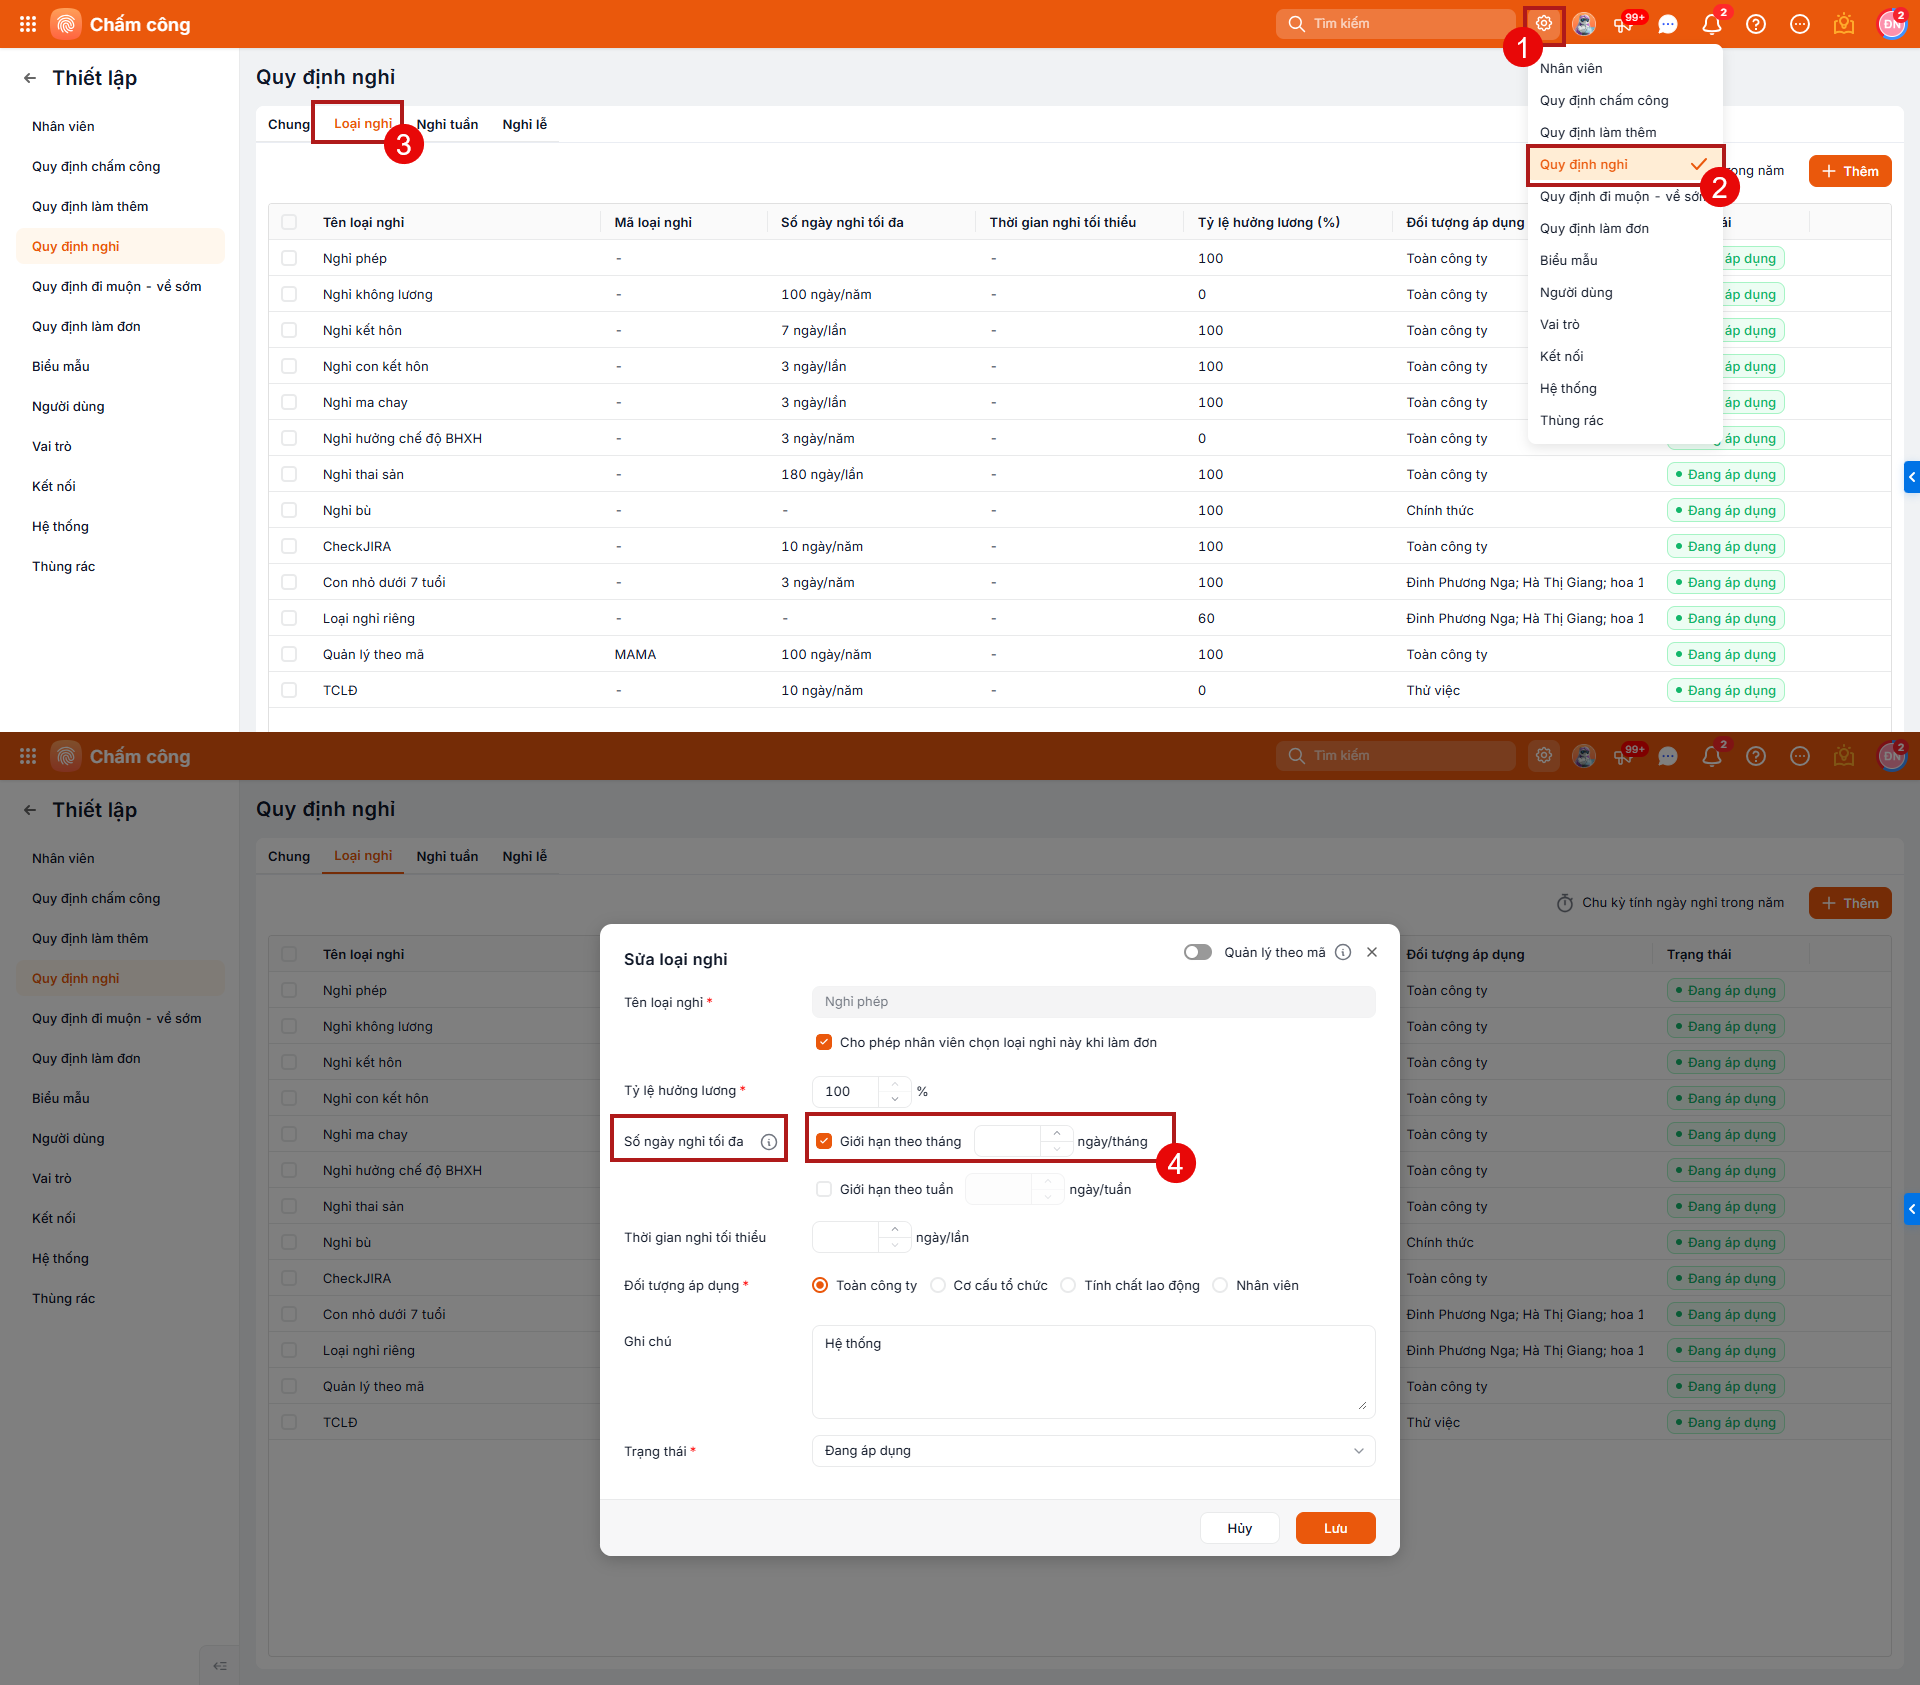1920x1685 pixels.
Task: Click the back arrow beside Thiết lập, upper screenshot
Action: [30, 78]
